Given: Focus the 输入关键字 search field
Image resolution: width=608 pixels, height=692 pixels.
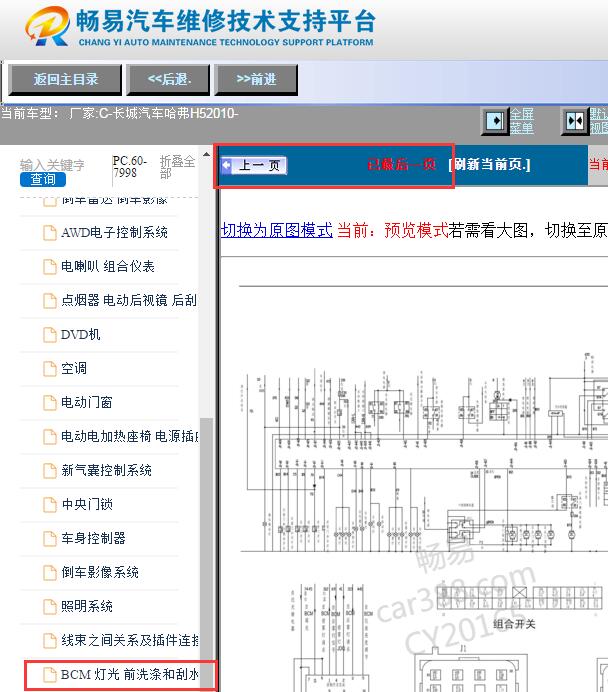Looking at the screenshot, I should [x=52, y=165].
